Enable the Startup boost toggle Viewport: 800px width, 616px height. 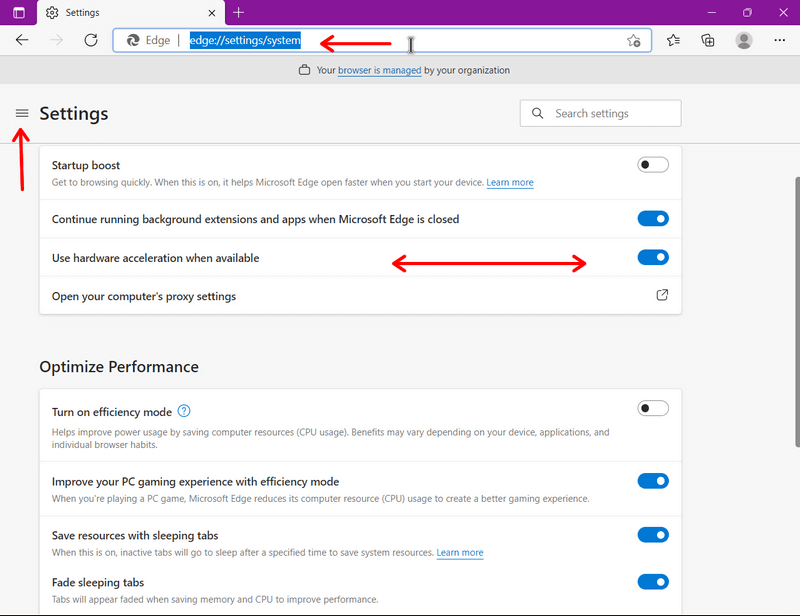(x=653, y=165)
